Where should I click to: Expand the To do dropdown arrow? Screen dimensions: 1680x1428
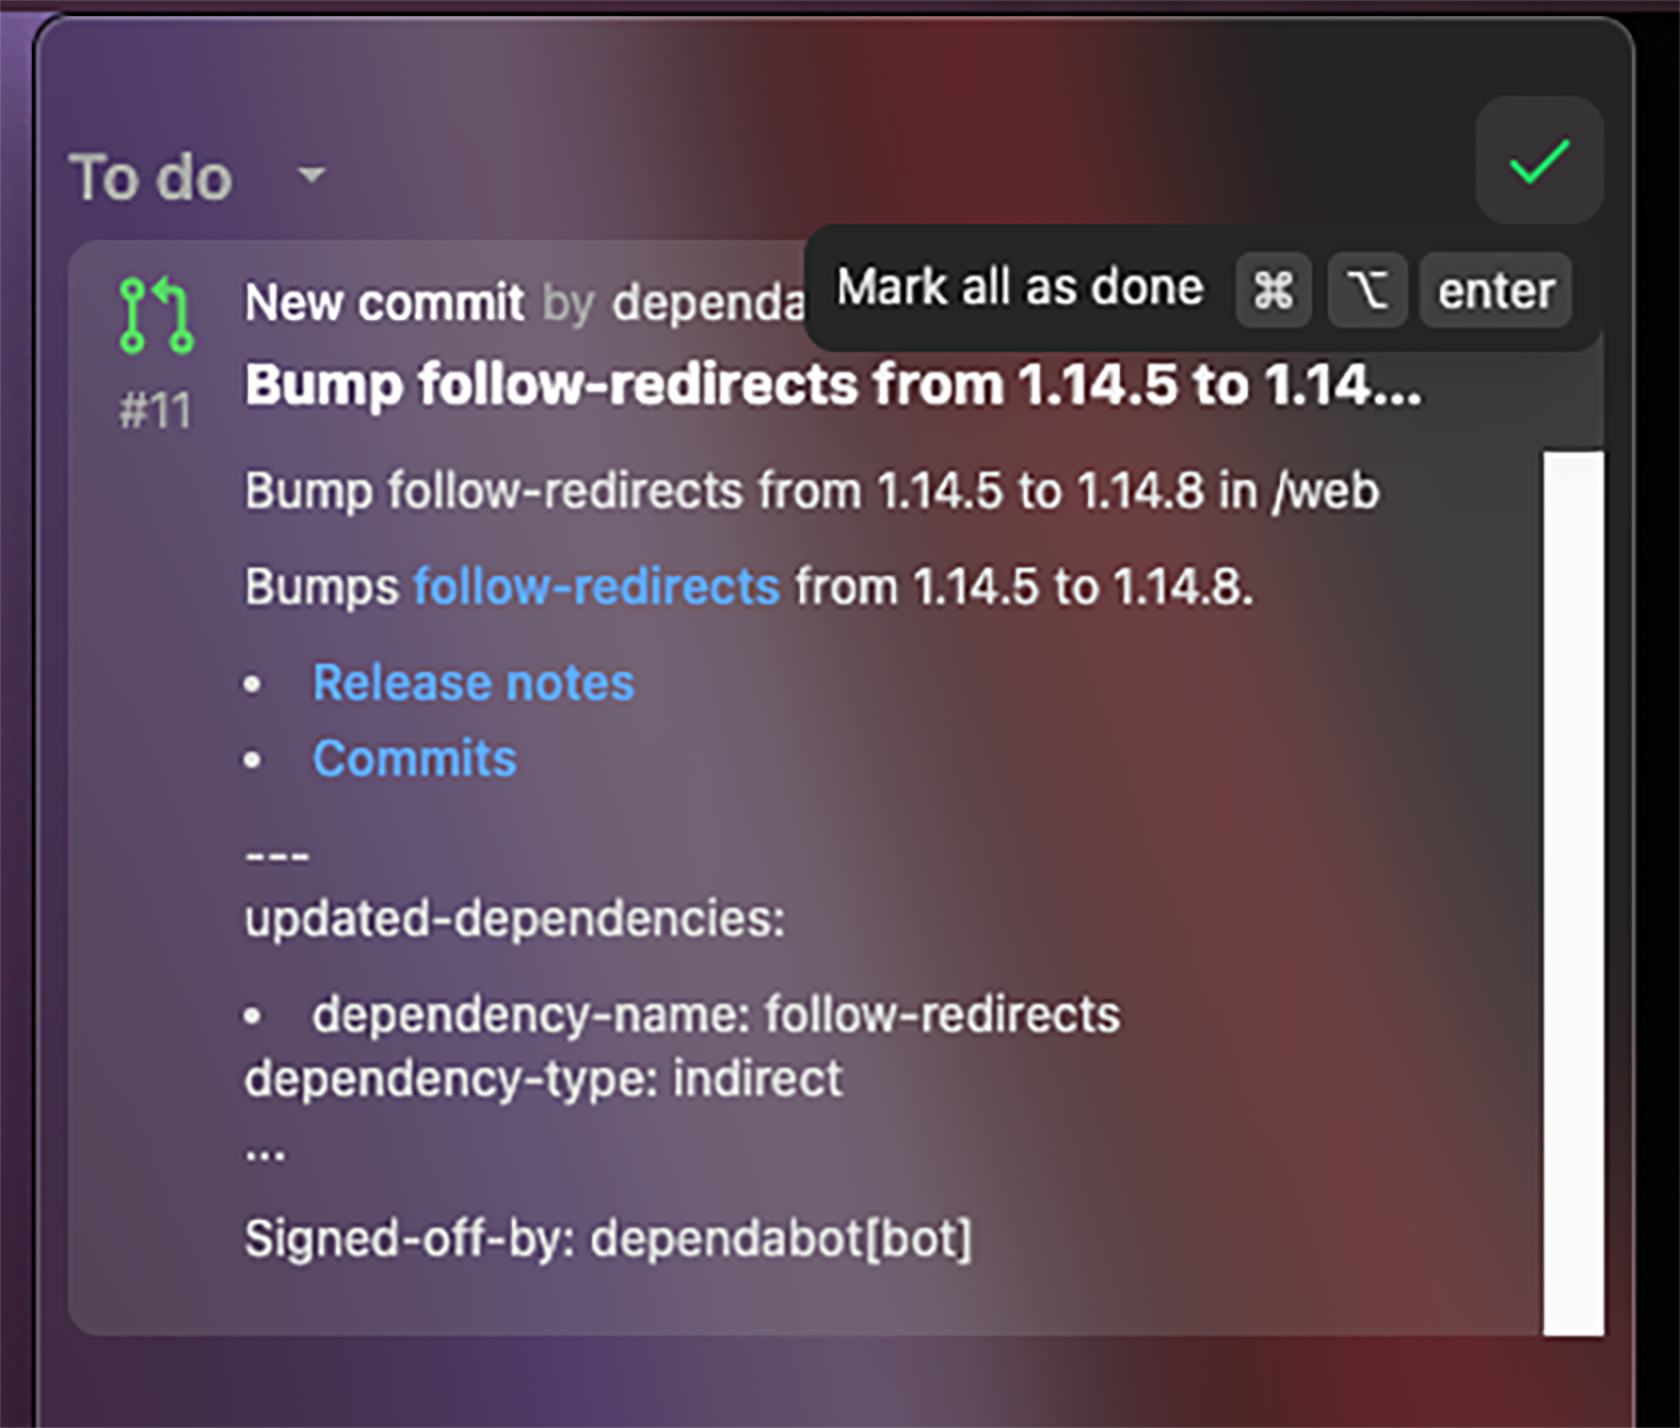click(312, 176)
